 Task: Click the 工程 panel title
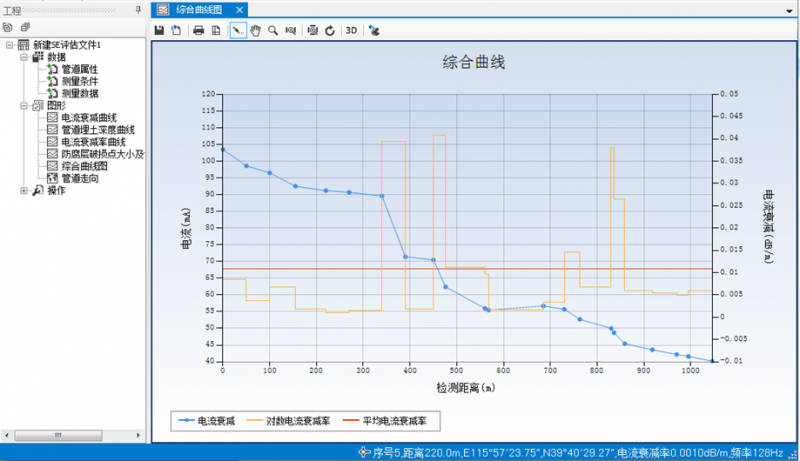pyautogui.click(x=12, y=10)
